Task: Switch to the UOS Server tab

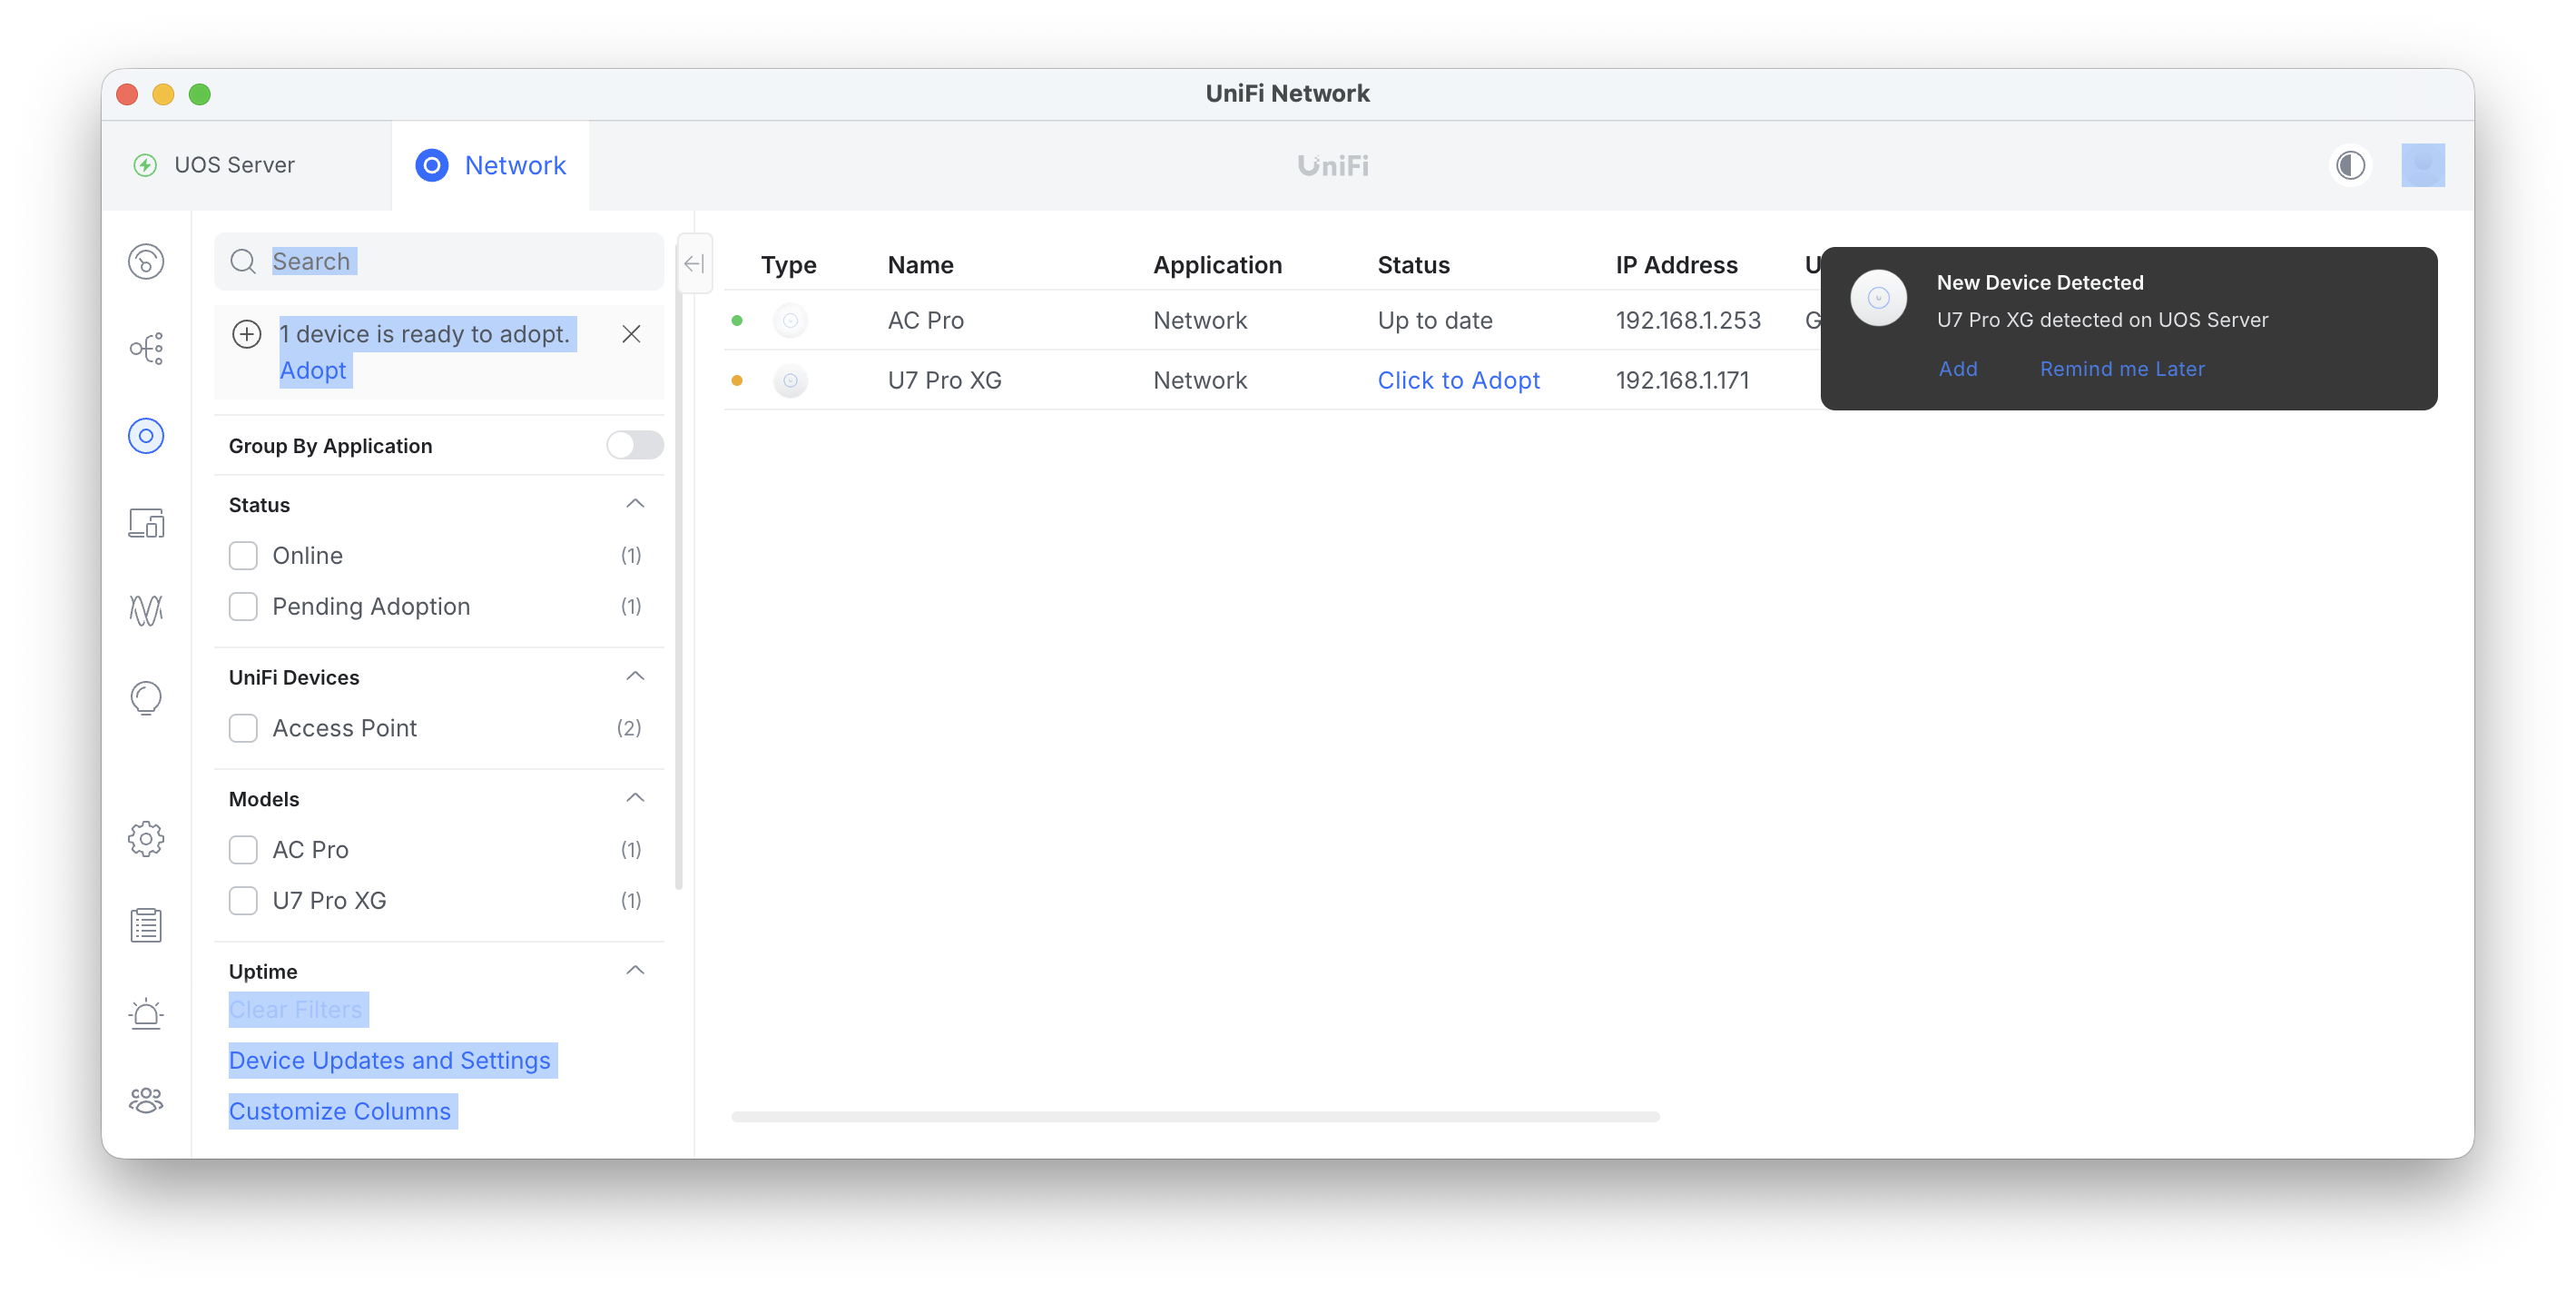Action: point(234,165)
